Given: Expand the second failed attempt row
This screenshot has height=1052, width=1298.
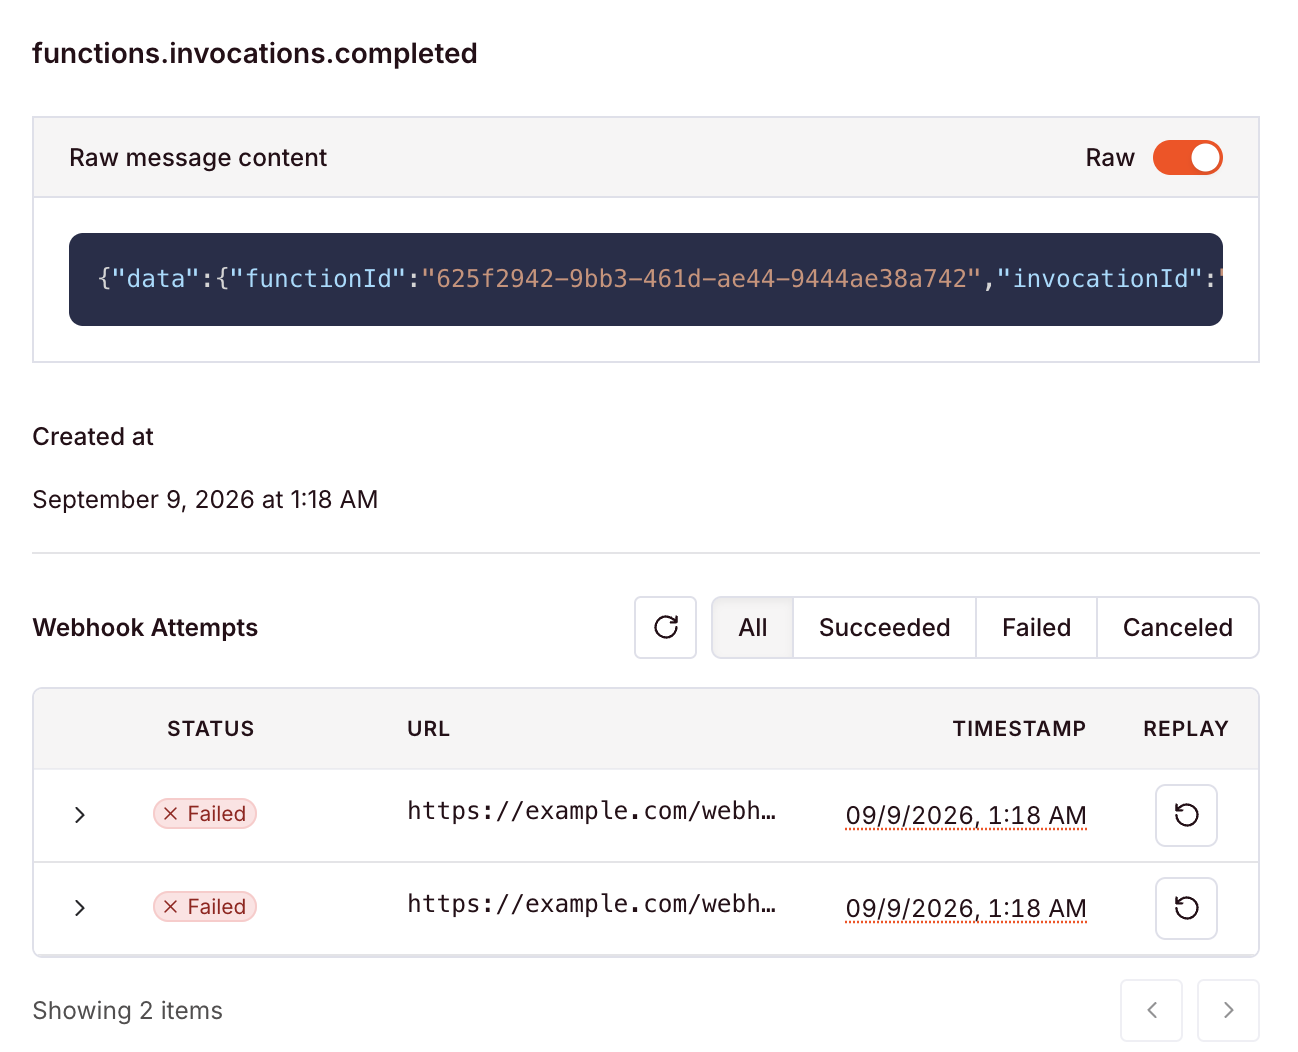Looking at the screenshot, I should [x=80, y=908].
